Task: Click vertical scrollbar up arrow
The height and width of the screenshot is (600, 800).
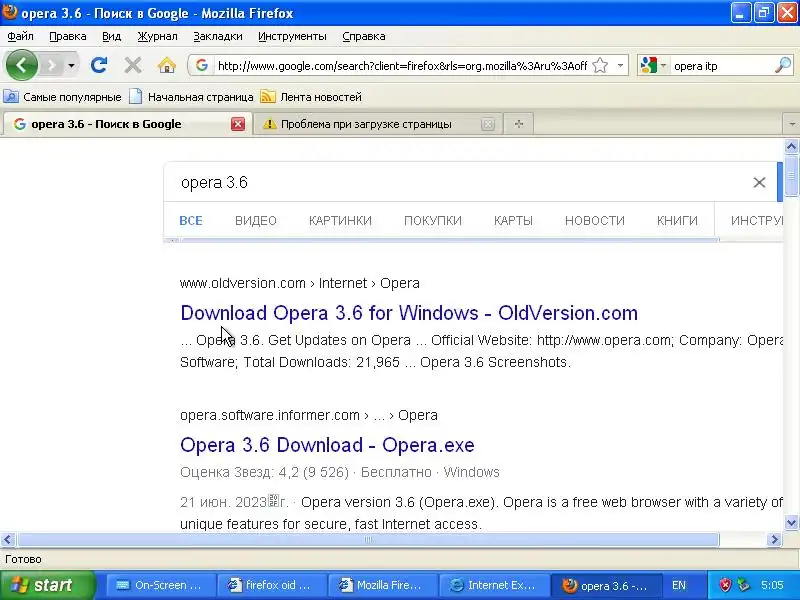Action: [x=791, y=147]
